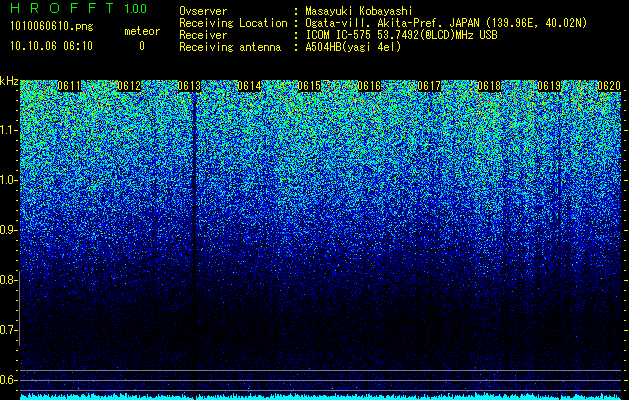Click the 0617 time marker
This screenshot has width=629, height=400.
[429, 86]
